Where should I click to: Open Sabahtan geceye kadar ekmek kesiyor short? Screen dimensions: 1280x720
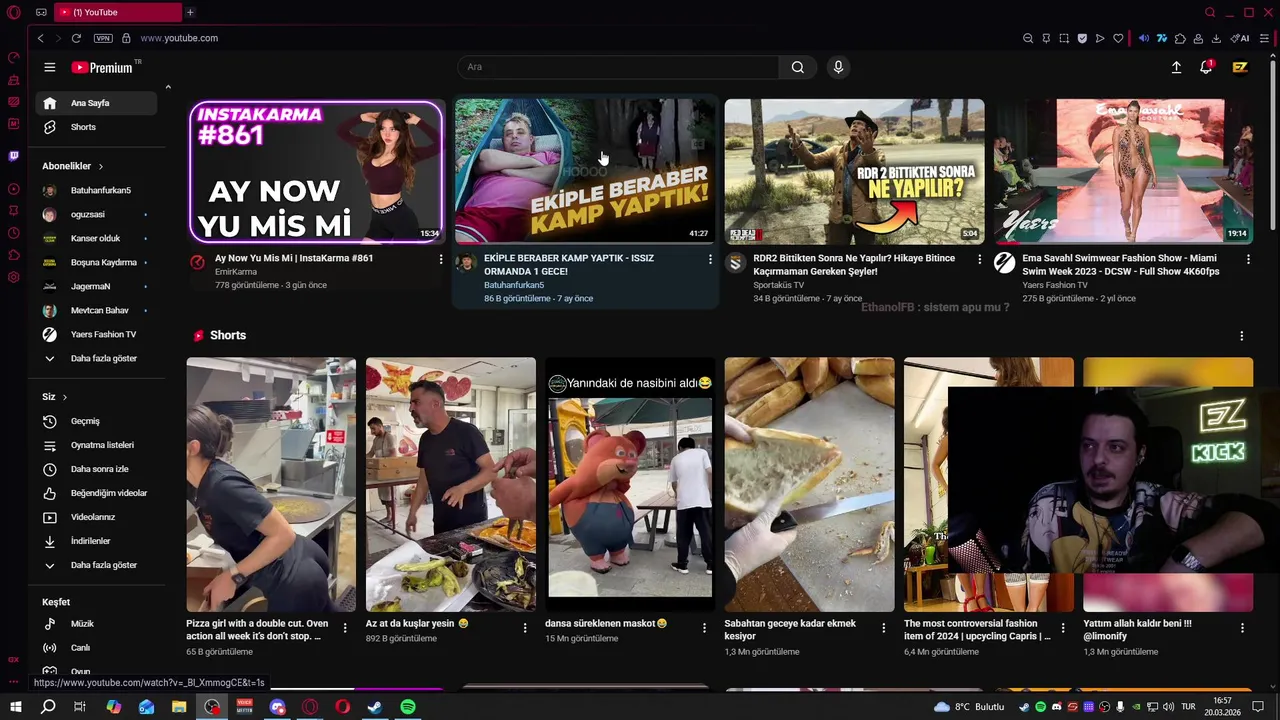pyautogui.click(x=809, y=485)
